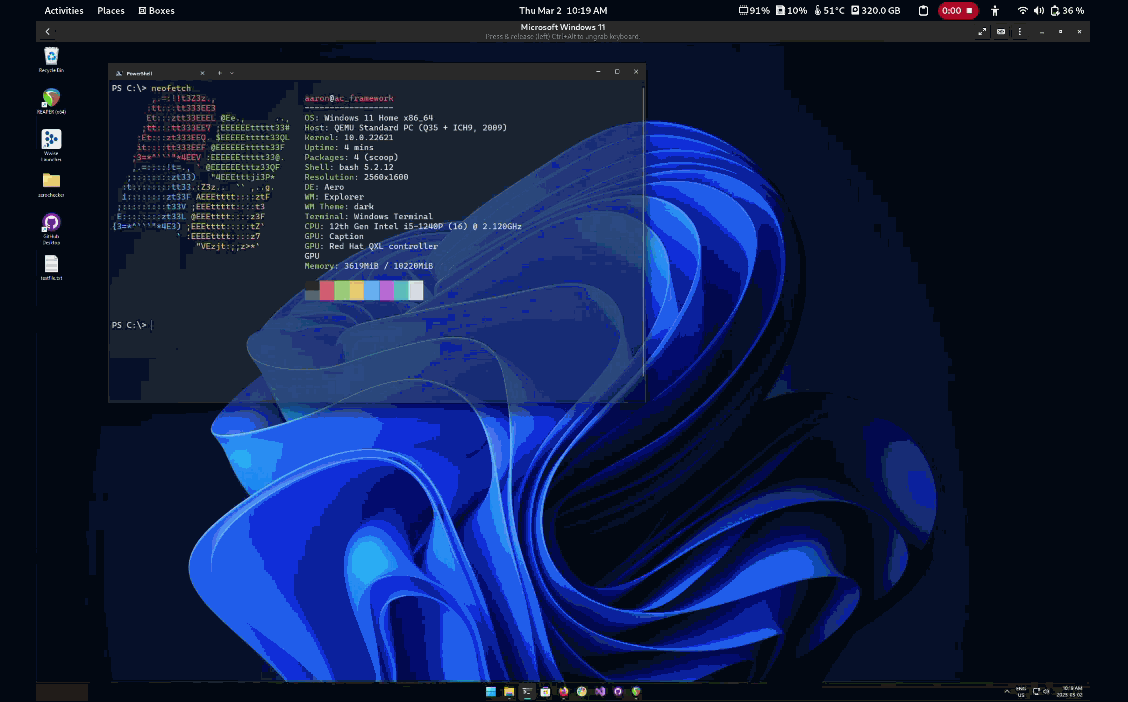Click the 'GPU: Red Hat QXL controller' line
Screen dimensions: 1128x702
(x=371, y=246)
